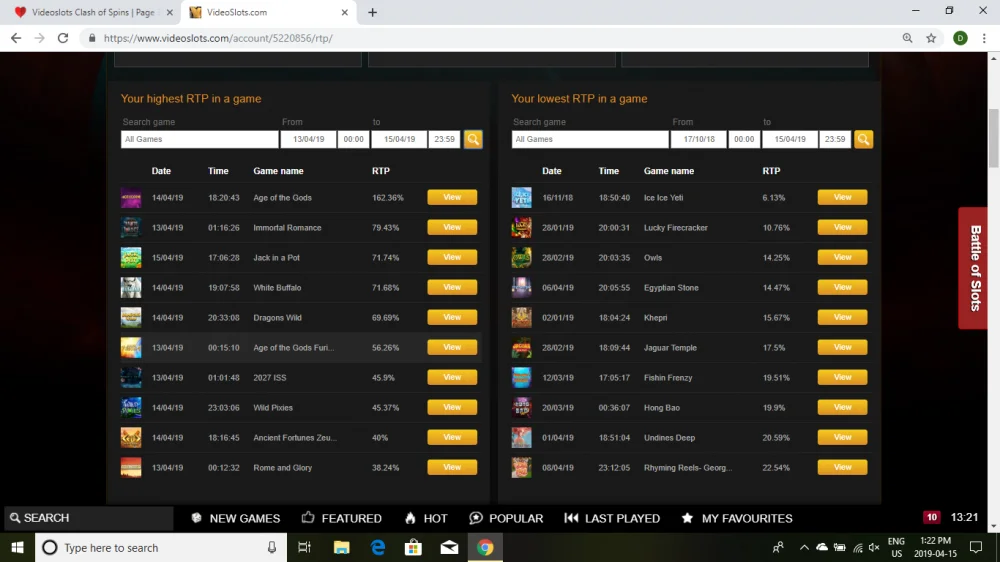Open the Last Played menu
Viewport: 1000px width, 562px height.
click(x=612, y=518)
